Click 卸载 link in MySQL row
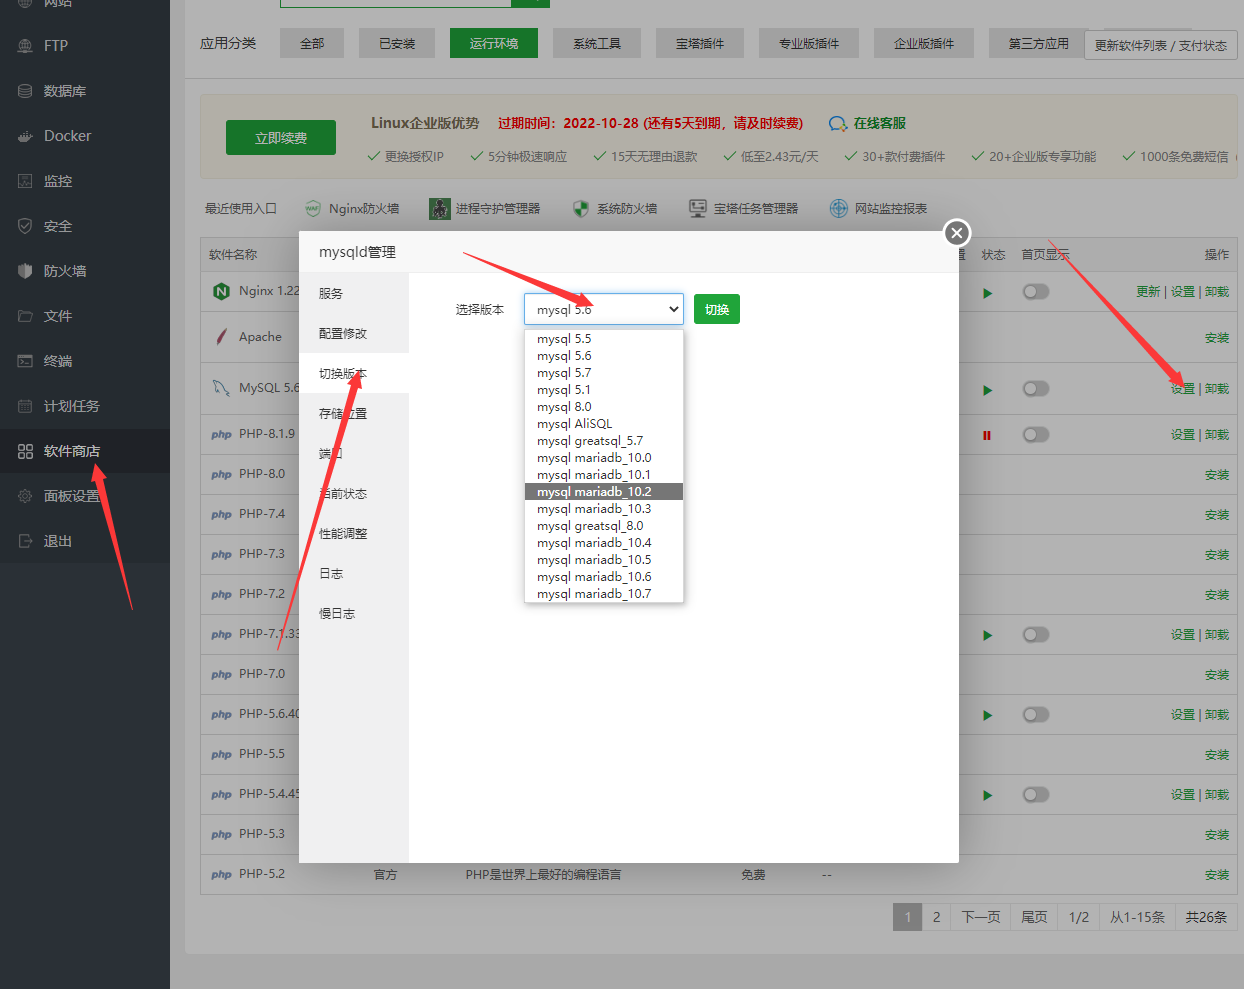Screen dimensions: 1244x989 [1217, 389]
